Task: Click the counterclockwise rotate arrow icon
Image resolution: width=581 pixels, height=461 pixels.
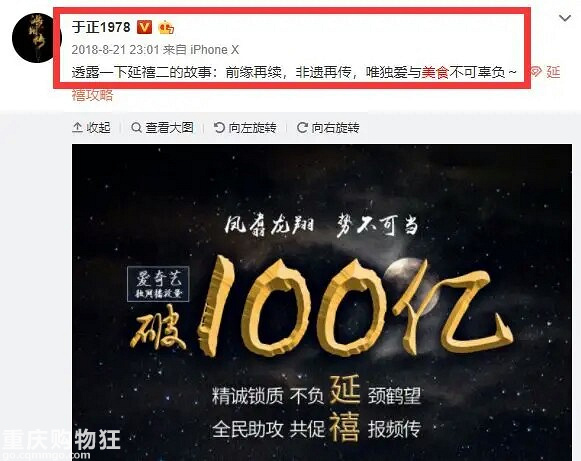Action: click(219, 128)
